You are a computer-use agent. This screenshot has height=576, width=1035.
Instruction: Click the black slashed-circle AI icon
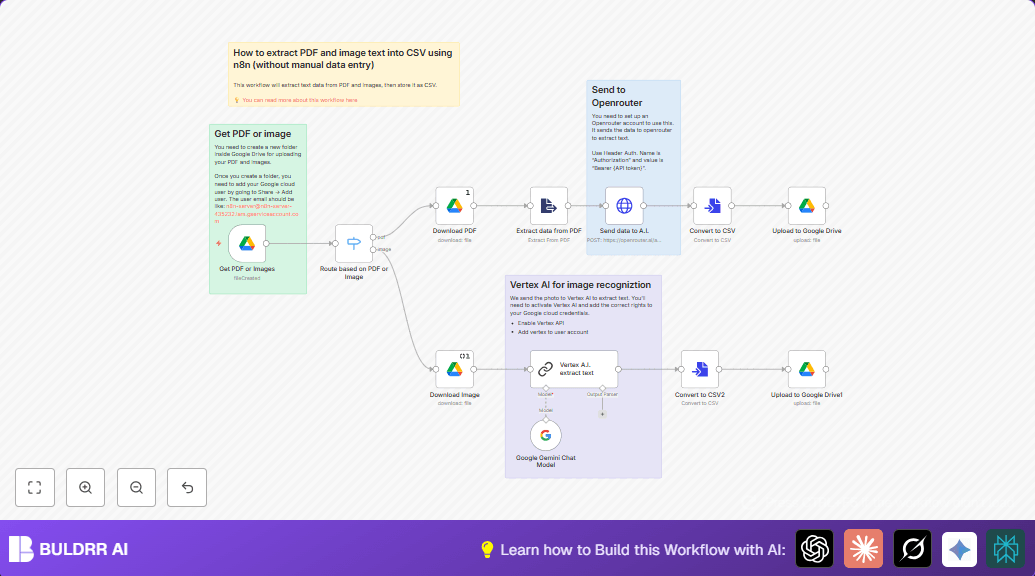[x=912, y=548]
